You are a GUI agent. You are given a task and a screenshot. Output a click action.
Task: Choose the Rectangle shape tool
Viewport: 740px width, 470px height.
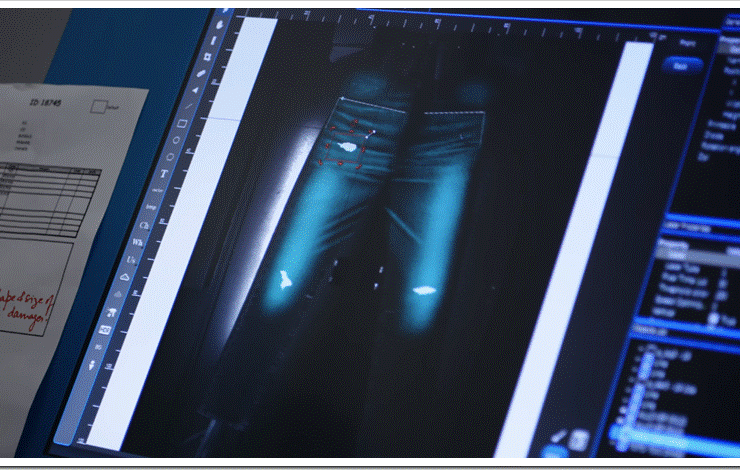(x=181, y=124)
